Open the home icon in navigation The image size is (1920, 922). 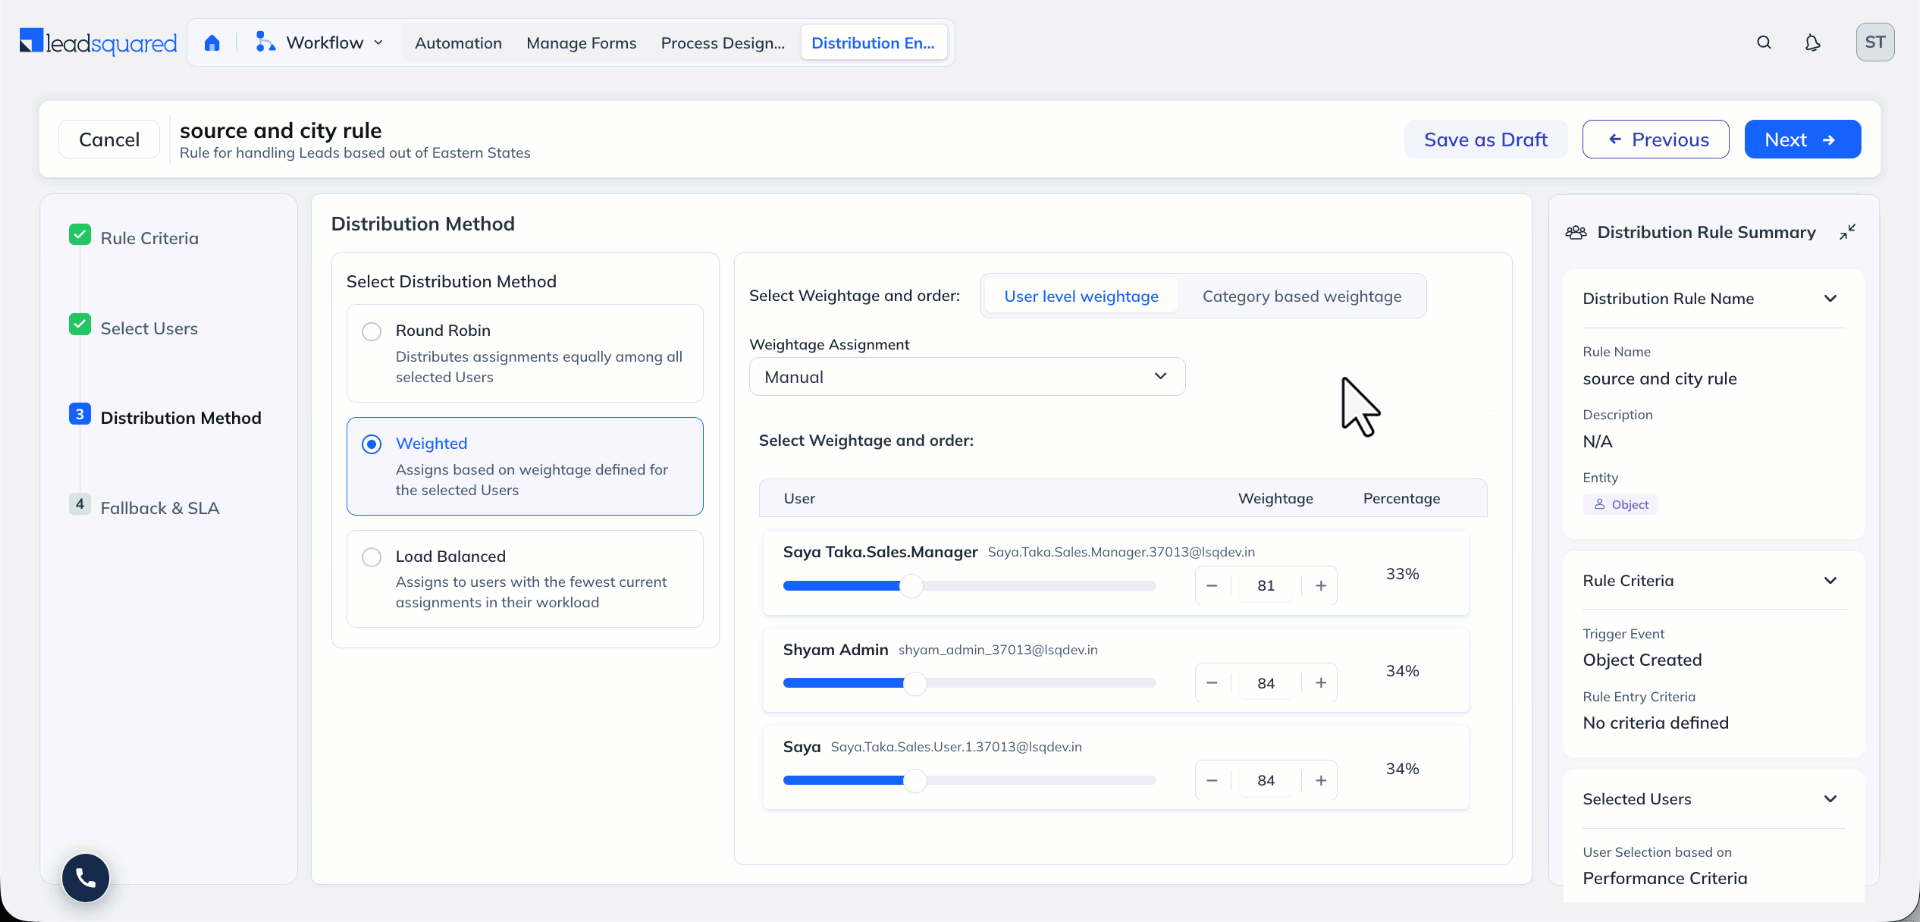pos(212,43)
